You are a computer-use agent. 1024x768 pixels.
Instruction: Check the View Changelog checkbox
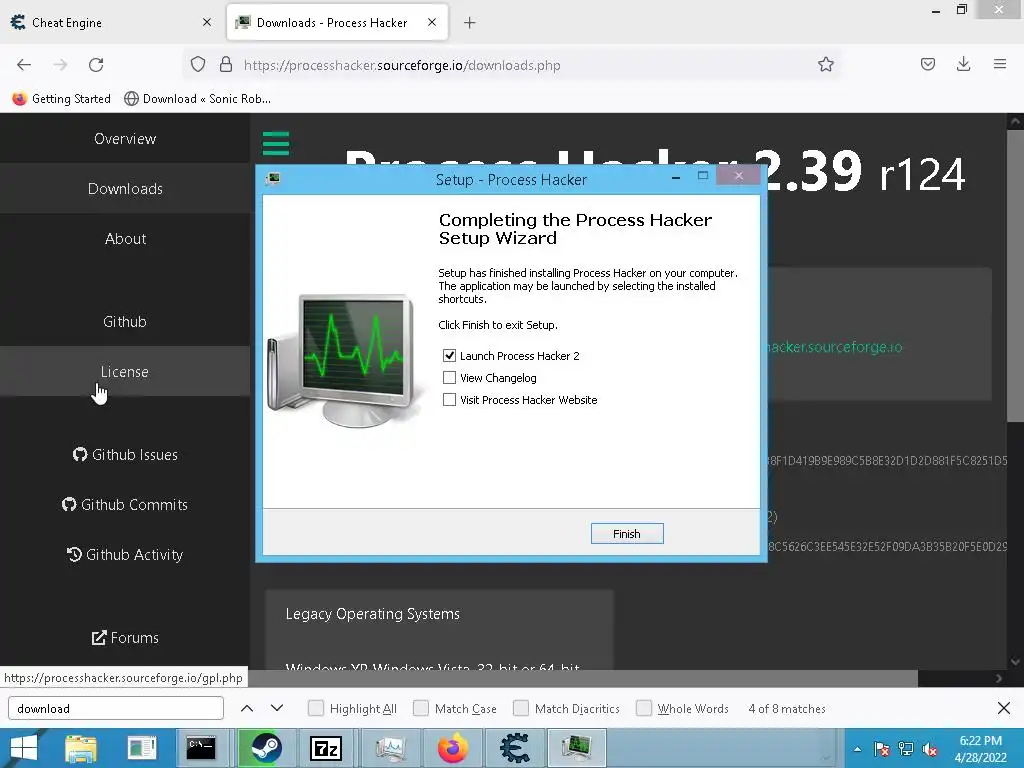pos(449,378)
